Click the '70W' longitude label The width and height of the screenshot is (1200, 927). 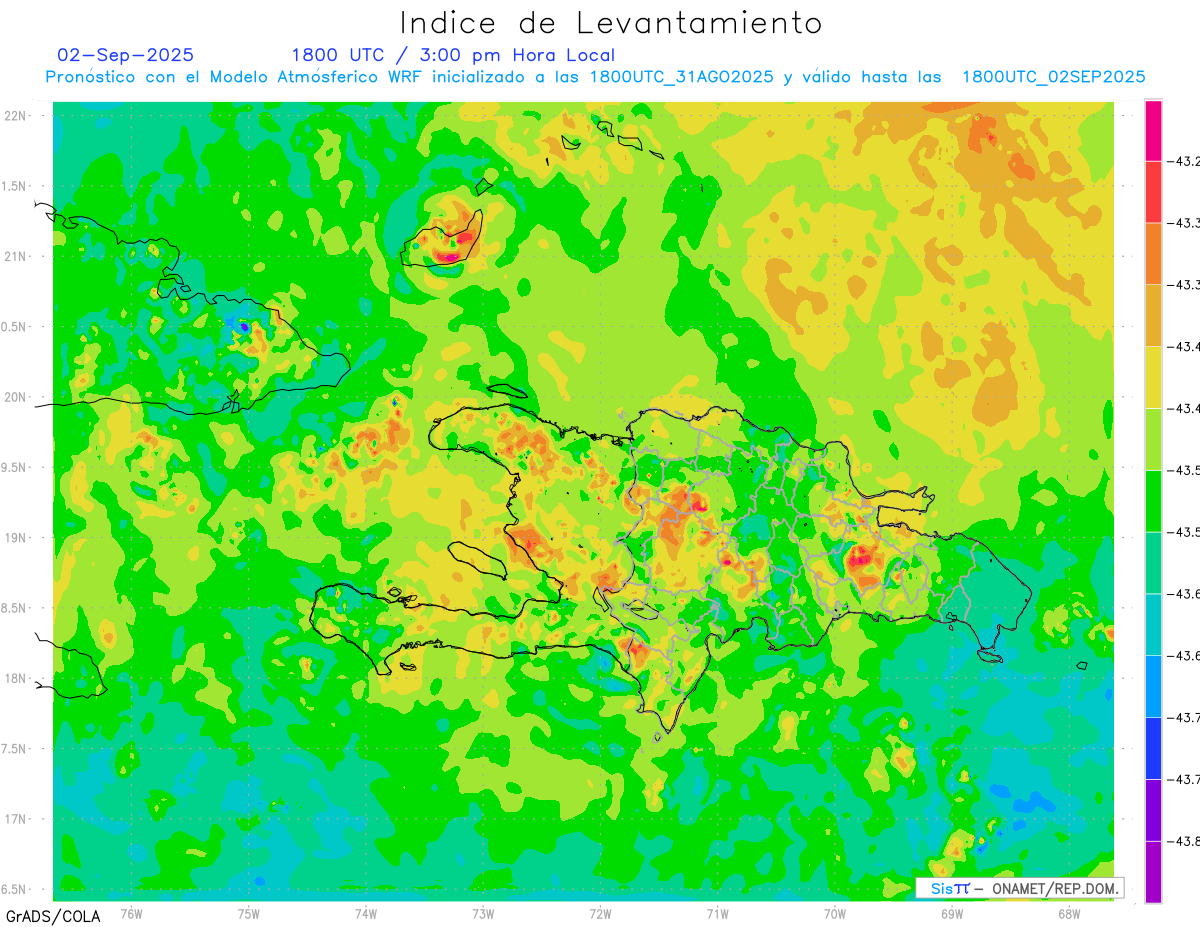click(x=834, y=913)
